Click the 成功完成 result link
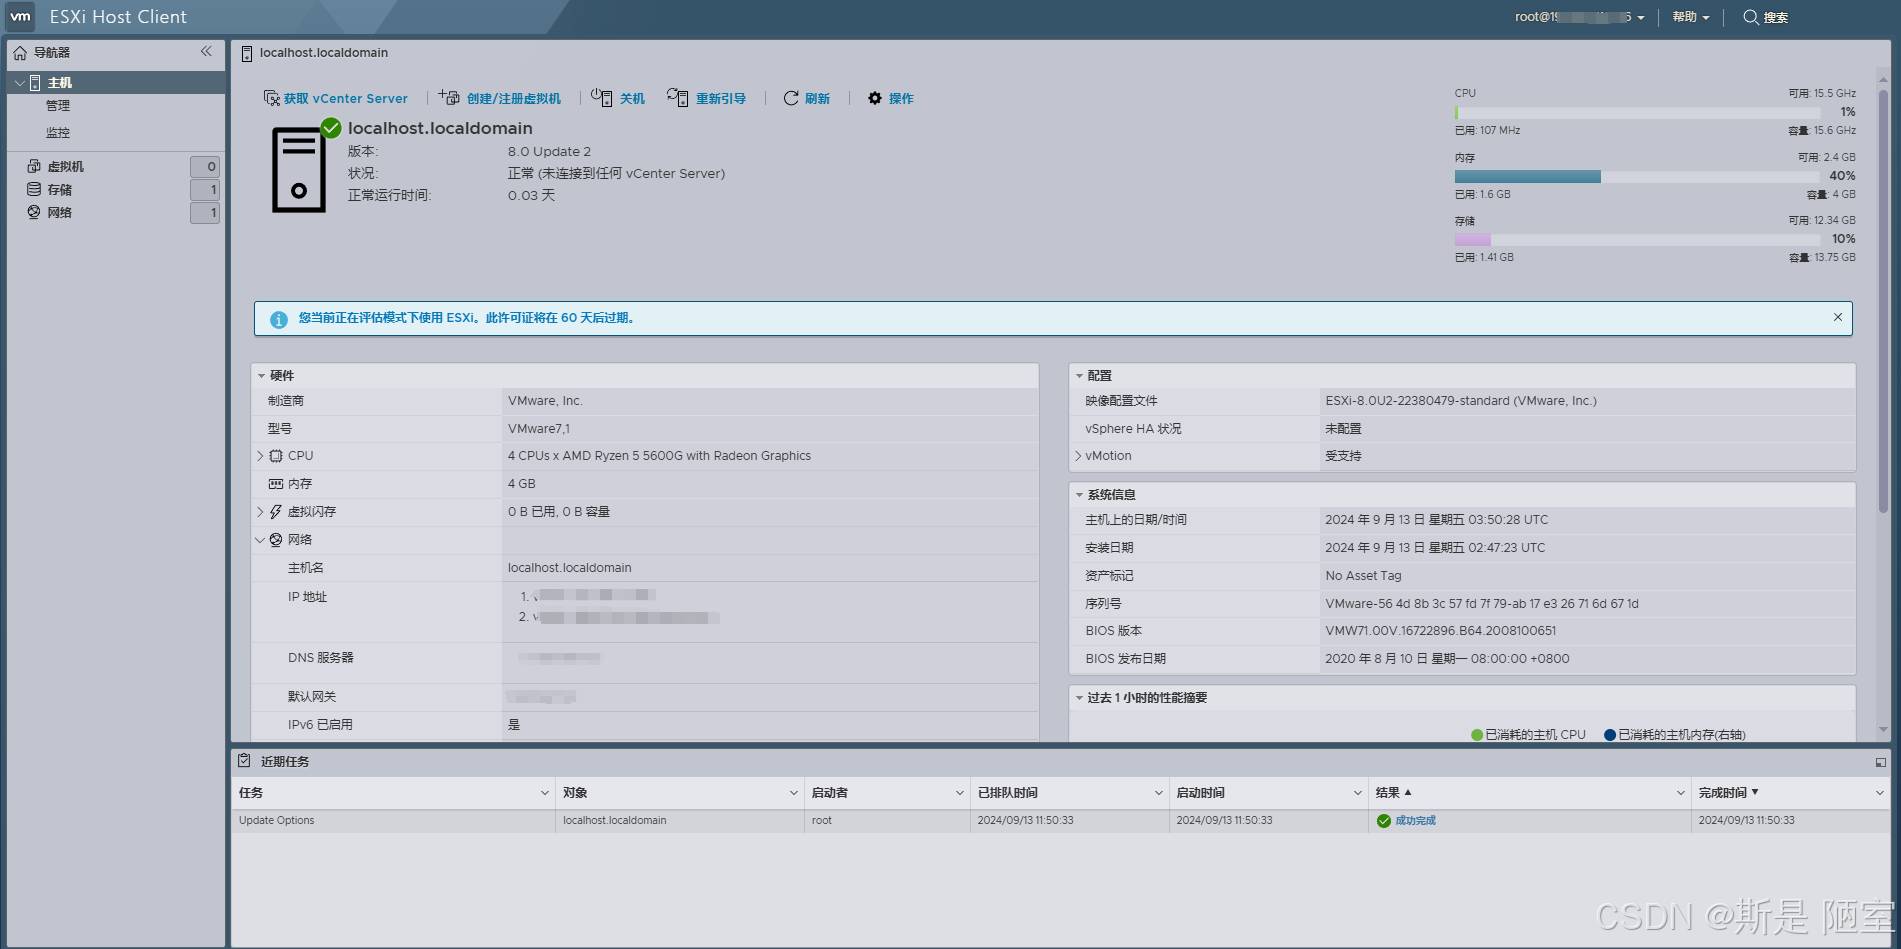The height and width of the screenshot is (949, 1901). point(1414,821)
